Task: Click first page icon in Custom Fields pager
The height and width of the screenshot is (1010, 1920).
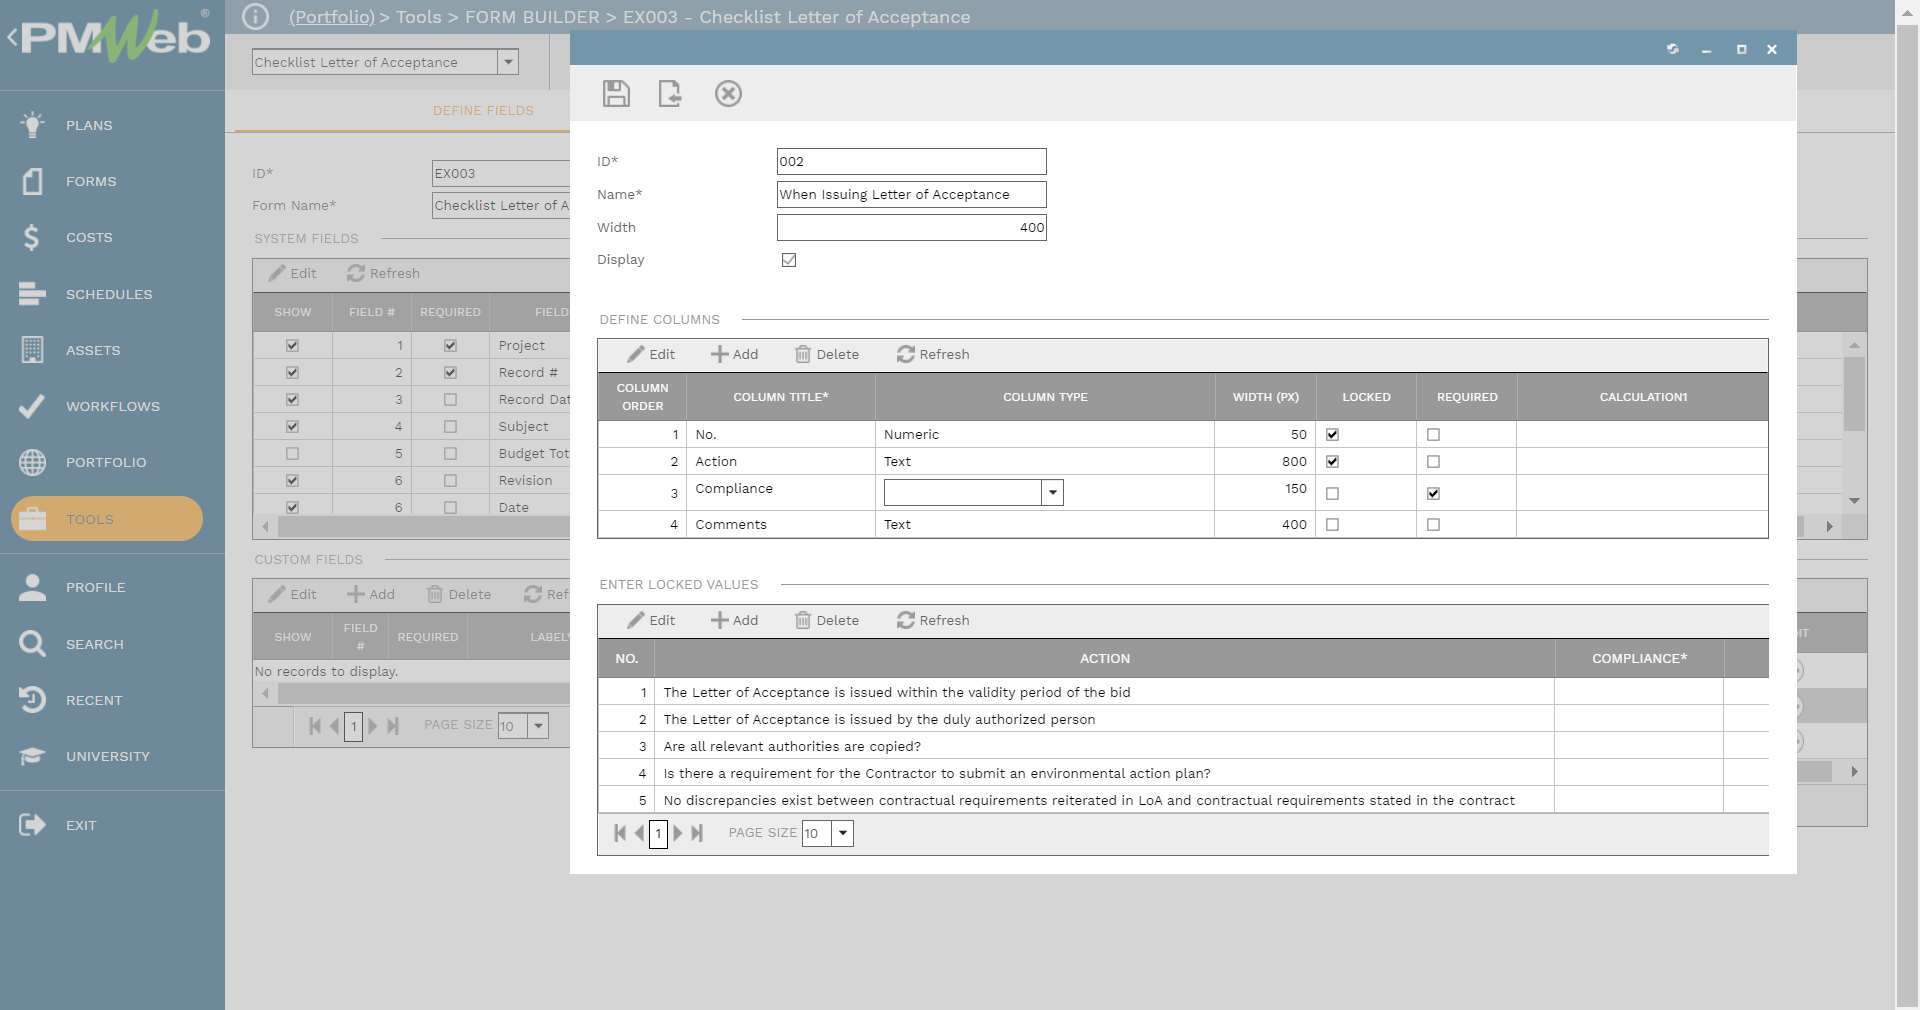Action: click(x=315, y=726)
